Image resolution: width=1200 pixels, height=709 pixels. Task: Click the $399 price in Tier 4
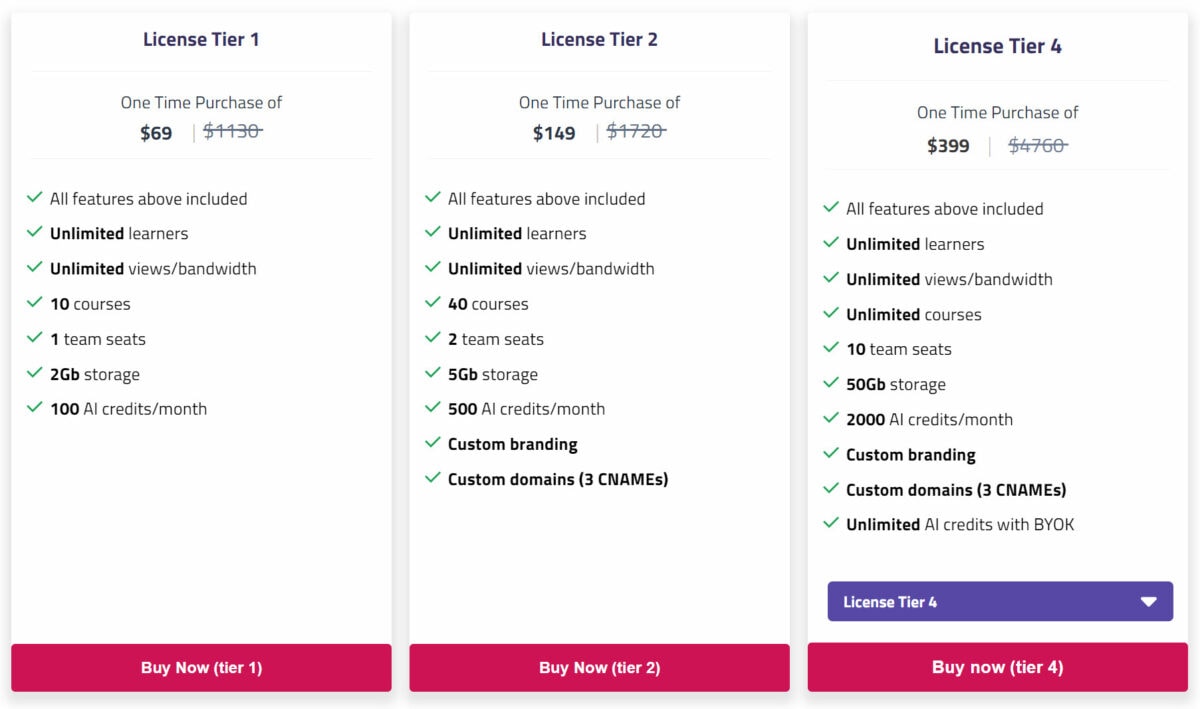(x=948, y=145)
